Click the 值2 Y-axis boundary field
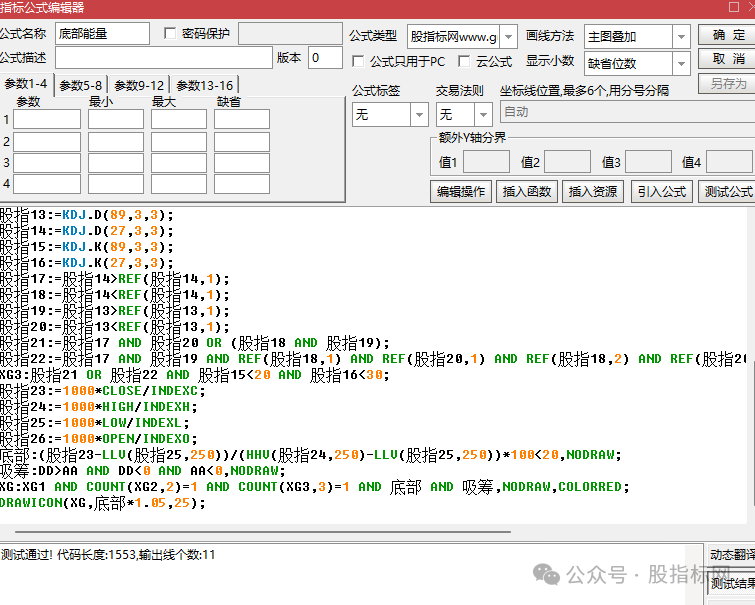Image resolution: width=755 pixels, height=605 pixels. click(567, 162)
